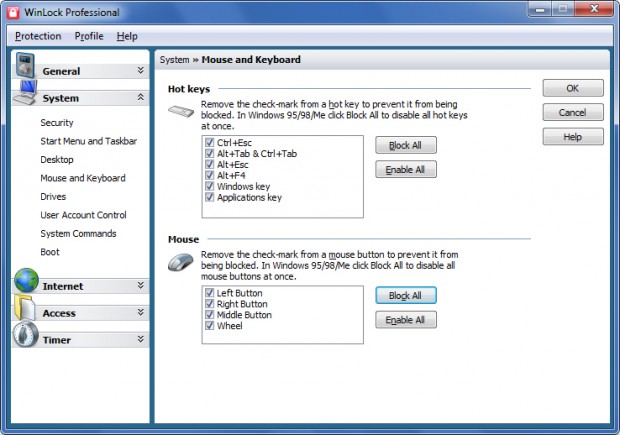Select System Commands in sidebar
The height and width of the screenshot is (435, 620).
(78, 234)
